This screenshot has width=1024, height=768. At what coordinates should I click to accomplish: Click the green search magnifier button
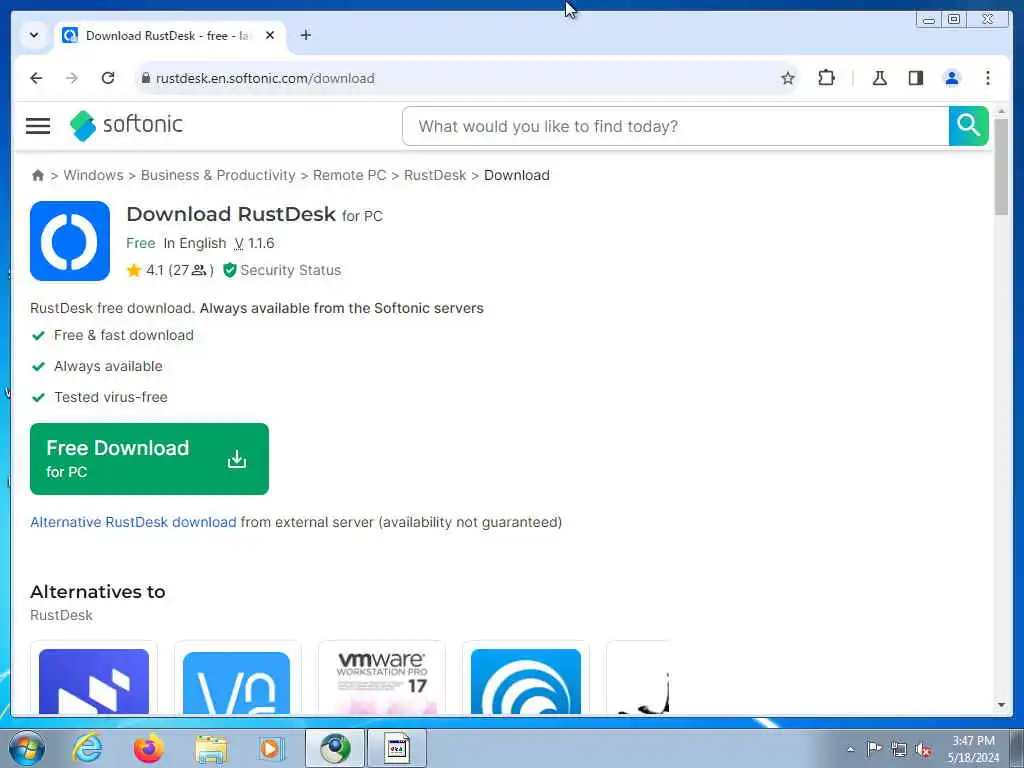pos(968,126)
